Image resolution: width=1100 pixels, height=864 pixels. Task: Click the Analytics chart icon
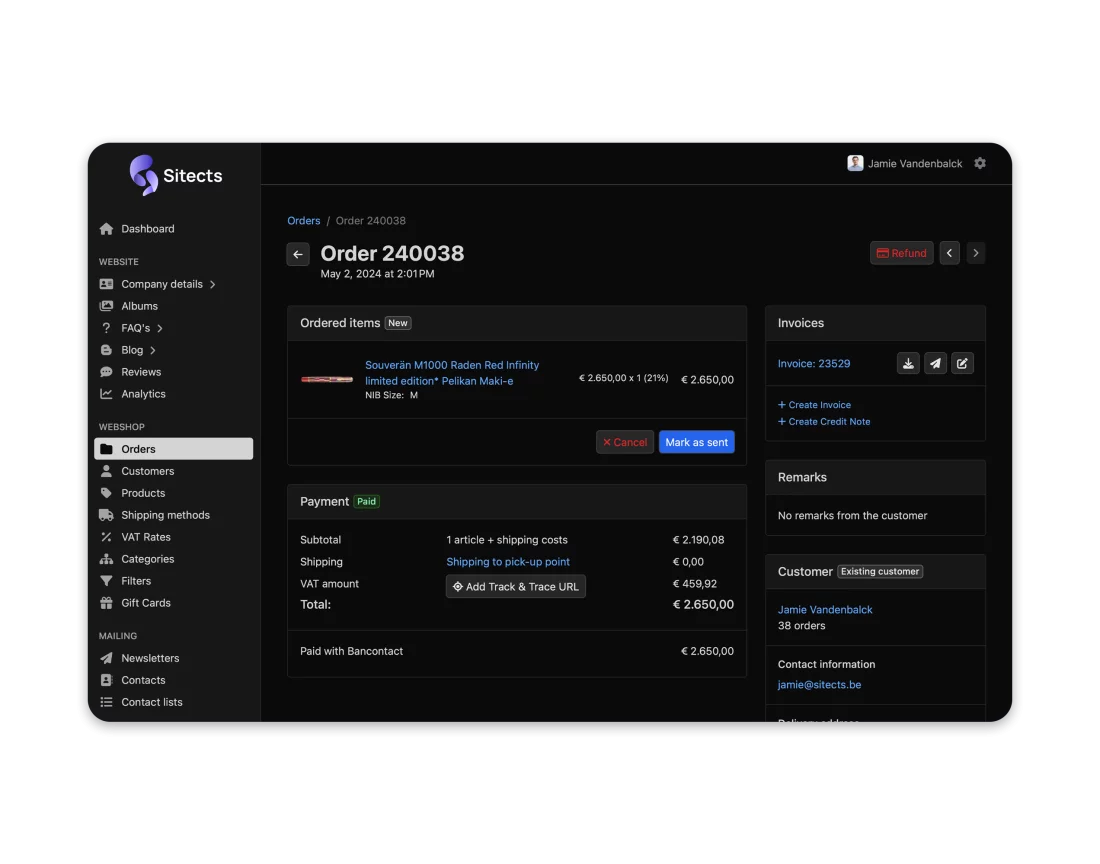[x=106, y=394]
